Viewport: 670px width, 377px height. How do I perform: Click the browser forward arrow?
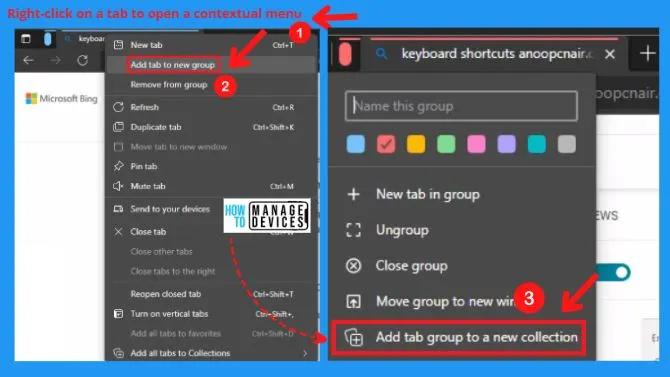(56, 60)
